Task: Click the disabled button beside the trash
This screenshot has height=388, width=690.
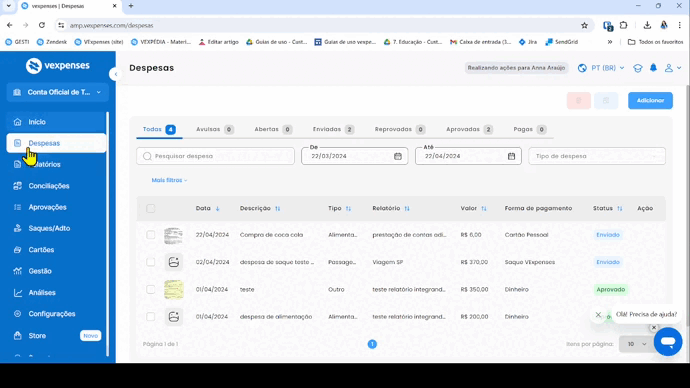Action: pos(606,101)
